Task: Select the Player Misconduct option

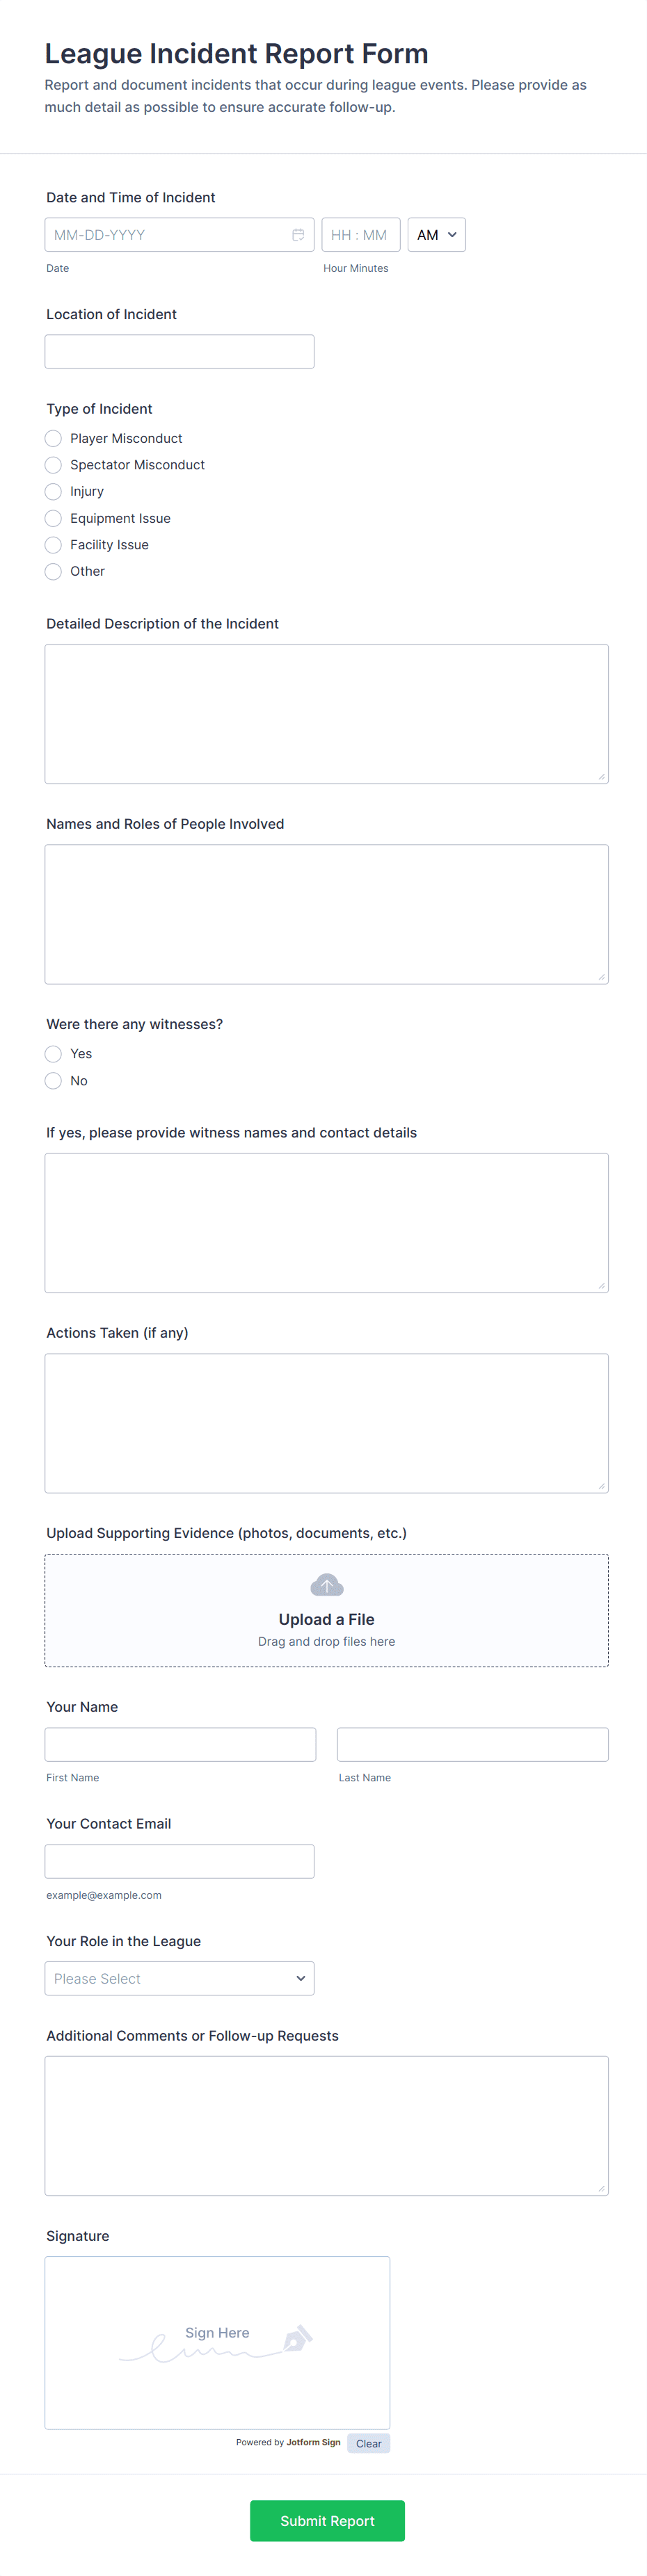Action: (x=53, y=438)
